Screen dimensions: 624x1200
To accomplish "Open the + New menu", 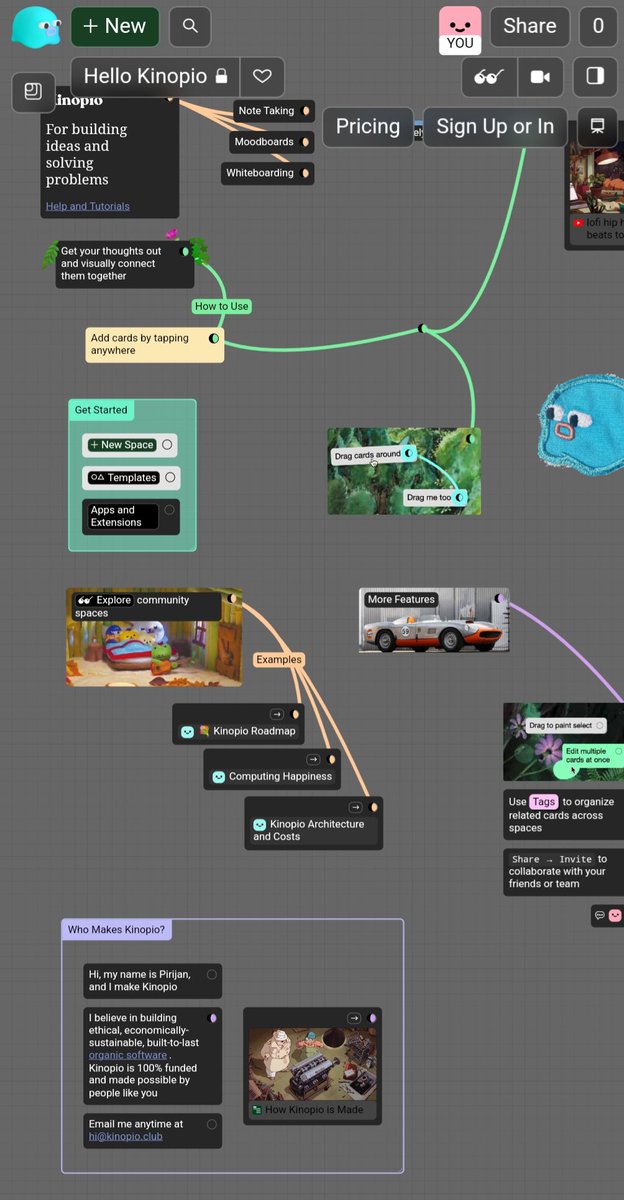I will tap(115, 27).
